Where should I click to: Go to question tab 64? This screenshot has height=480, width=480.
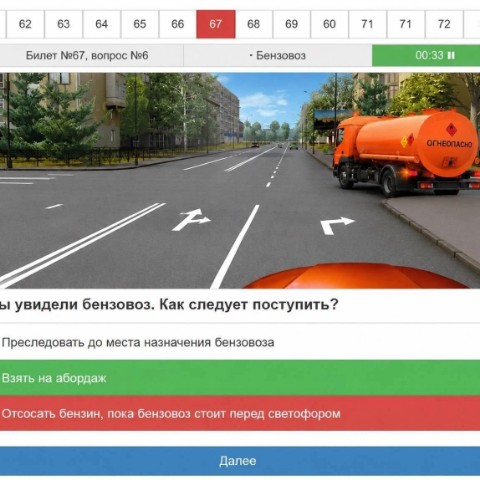[x=102, y=24]
